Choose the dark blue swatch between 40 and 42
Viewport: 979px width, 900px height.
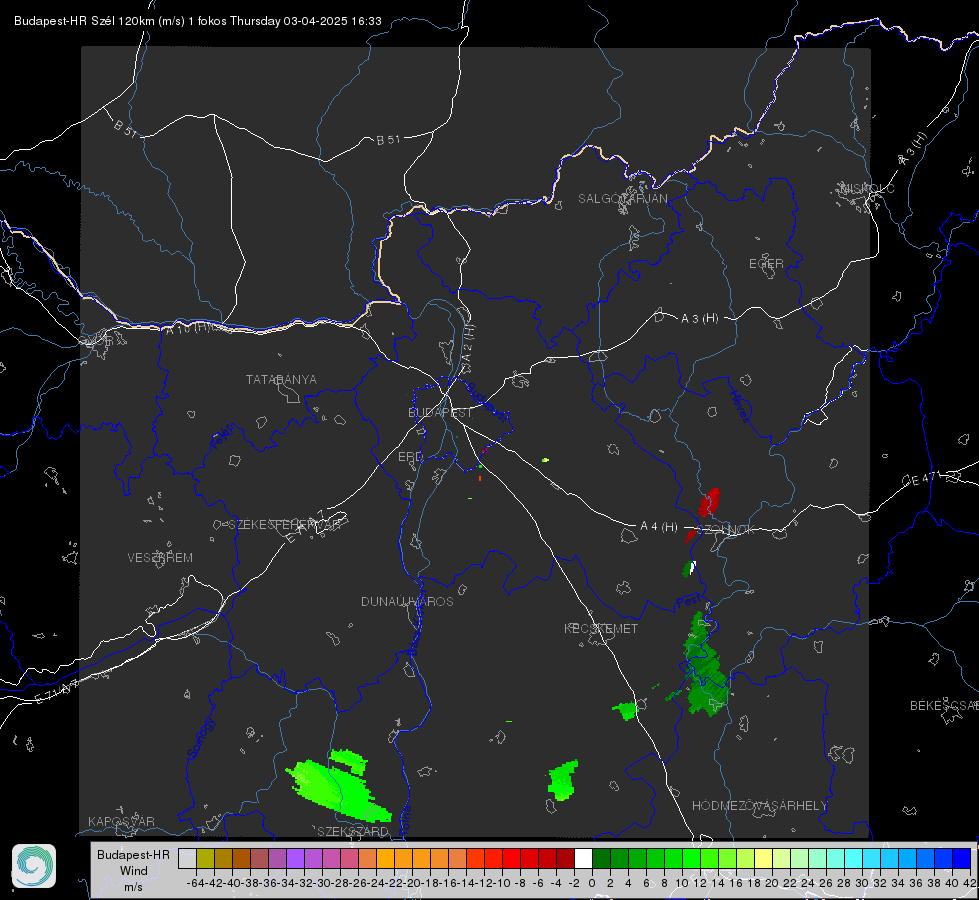[962, 858]
